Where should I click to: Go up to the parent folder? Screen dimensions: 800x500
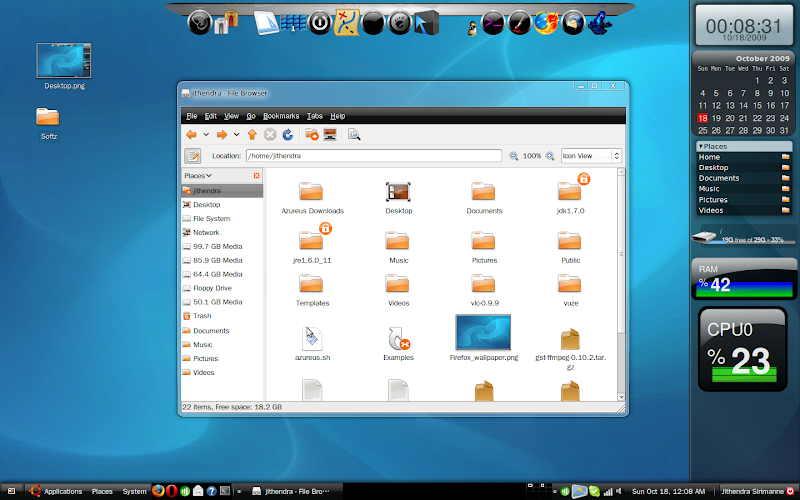[x=252, y=135]
